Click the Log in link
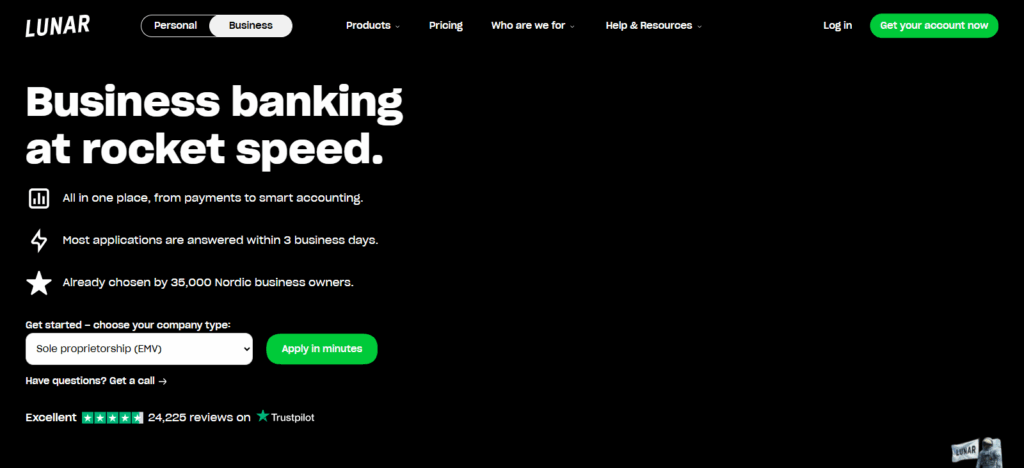The width and height of the screenshot is (1024, 468). click(x=837, y=25)
